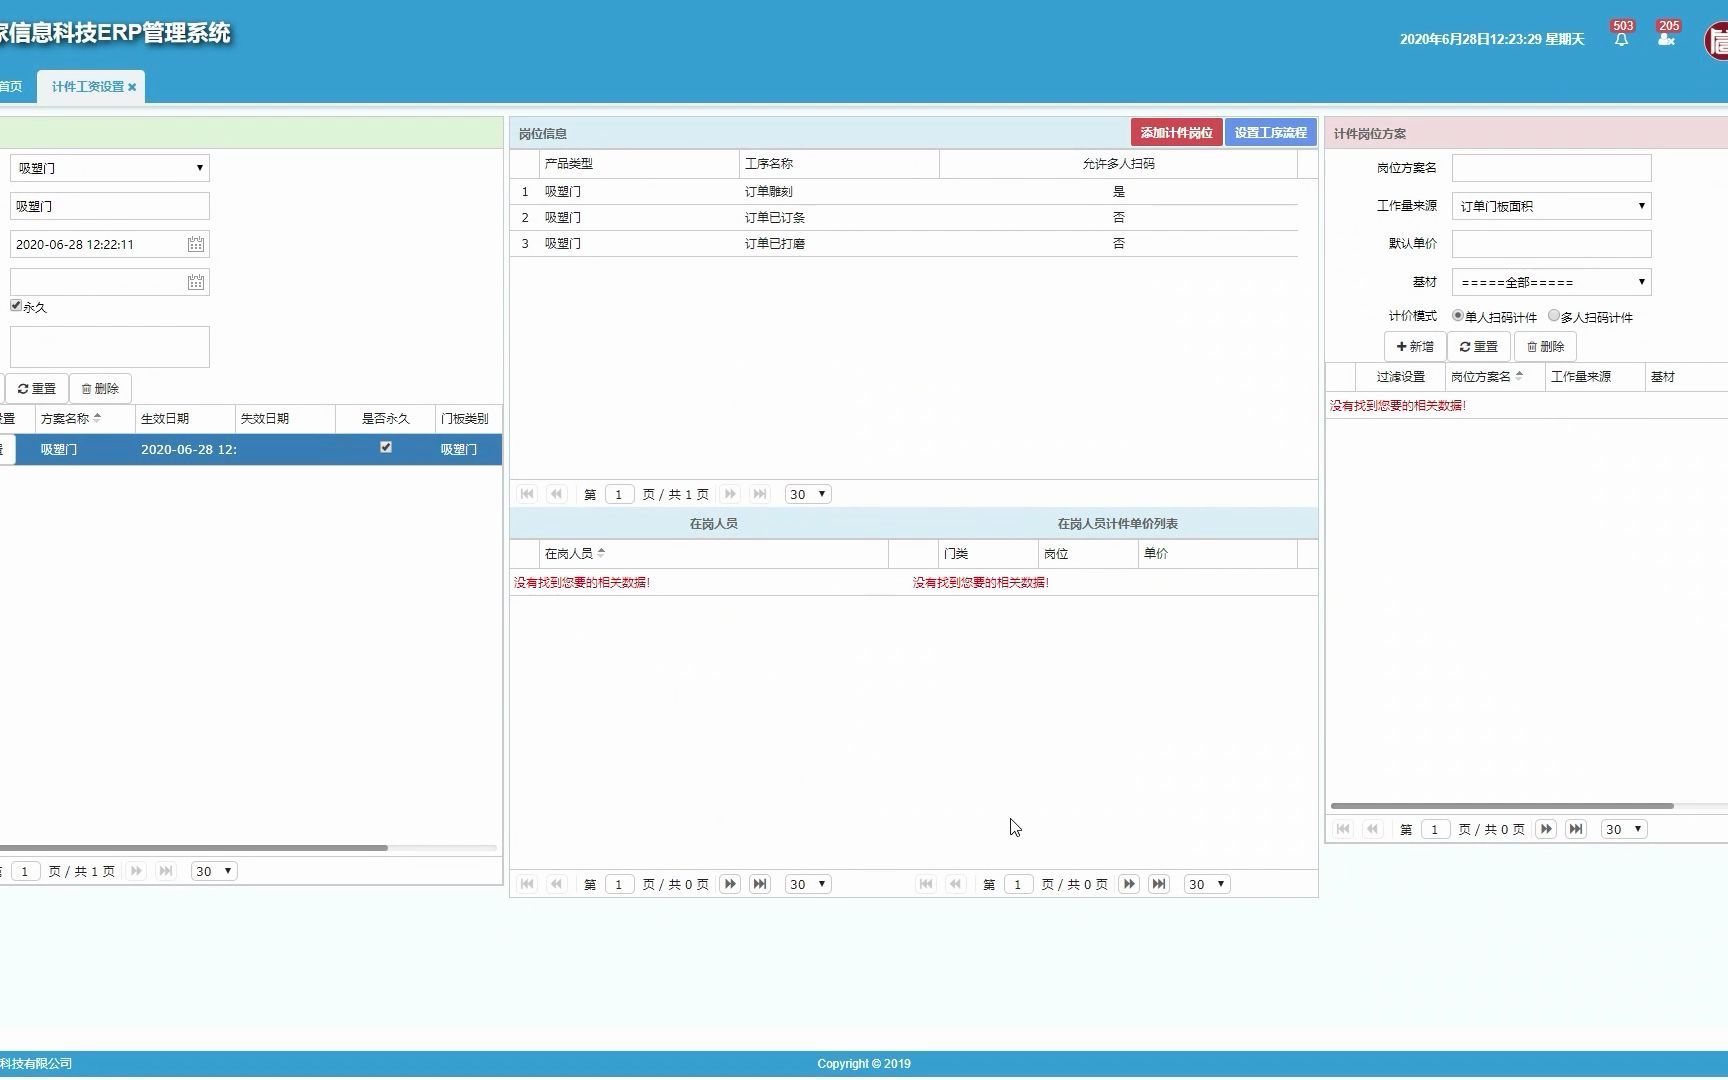This screenshot has width=1728, height=1080.
Task: Go to last page in 在岗人员 pager
Action: click(x=760, y=884)
